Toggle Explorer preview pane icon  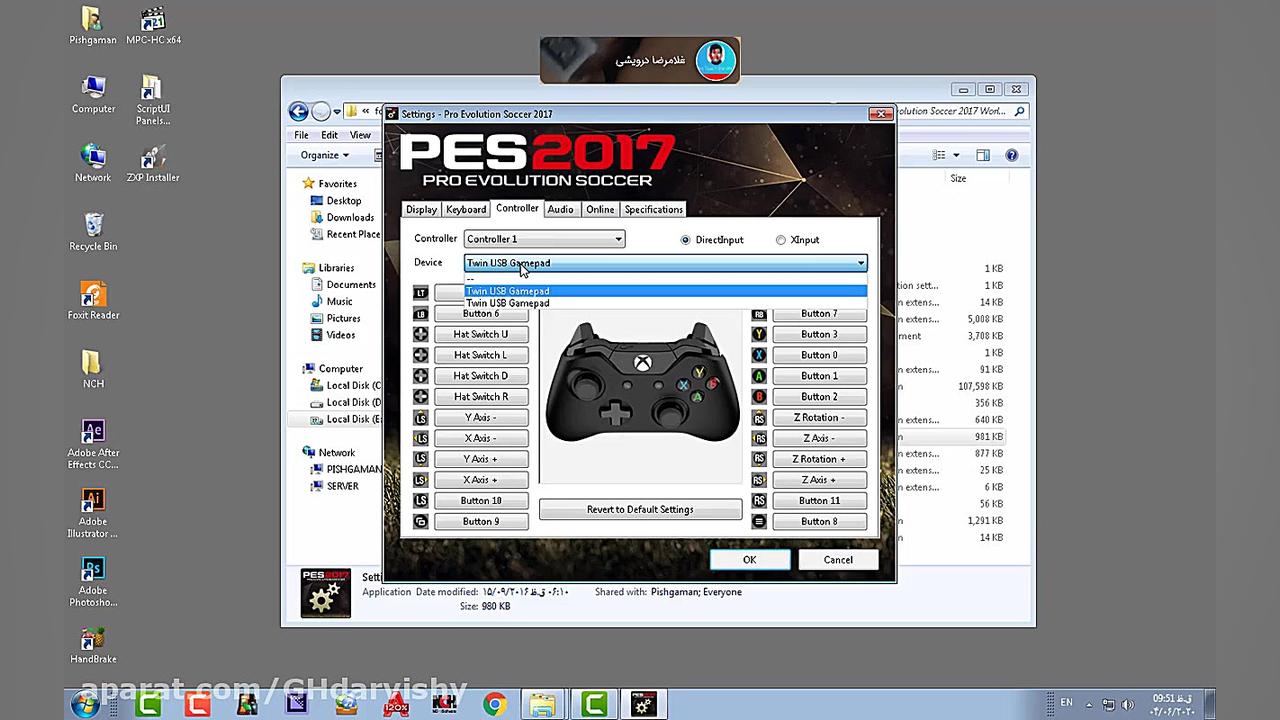983,155
